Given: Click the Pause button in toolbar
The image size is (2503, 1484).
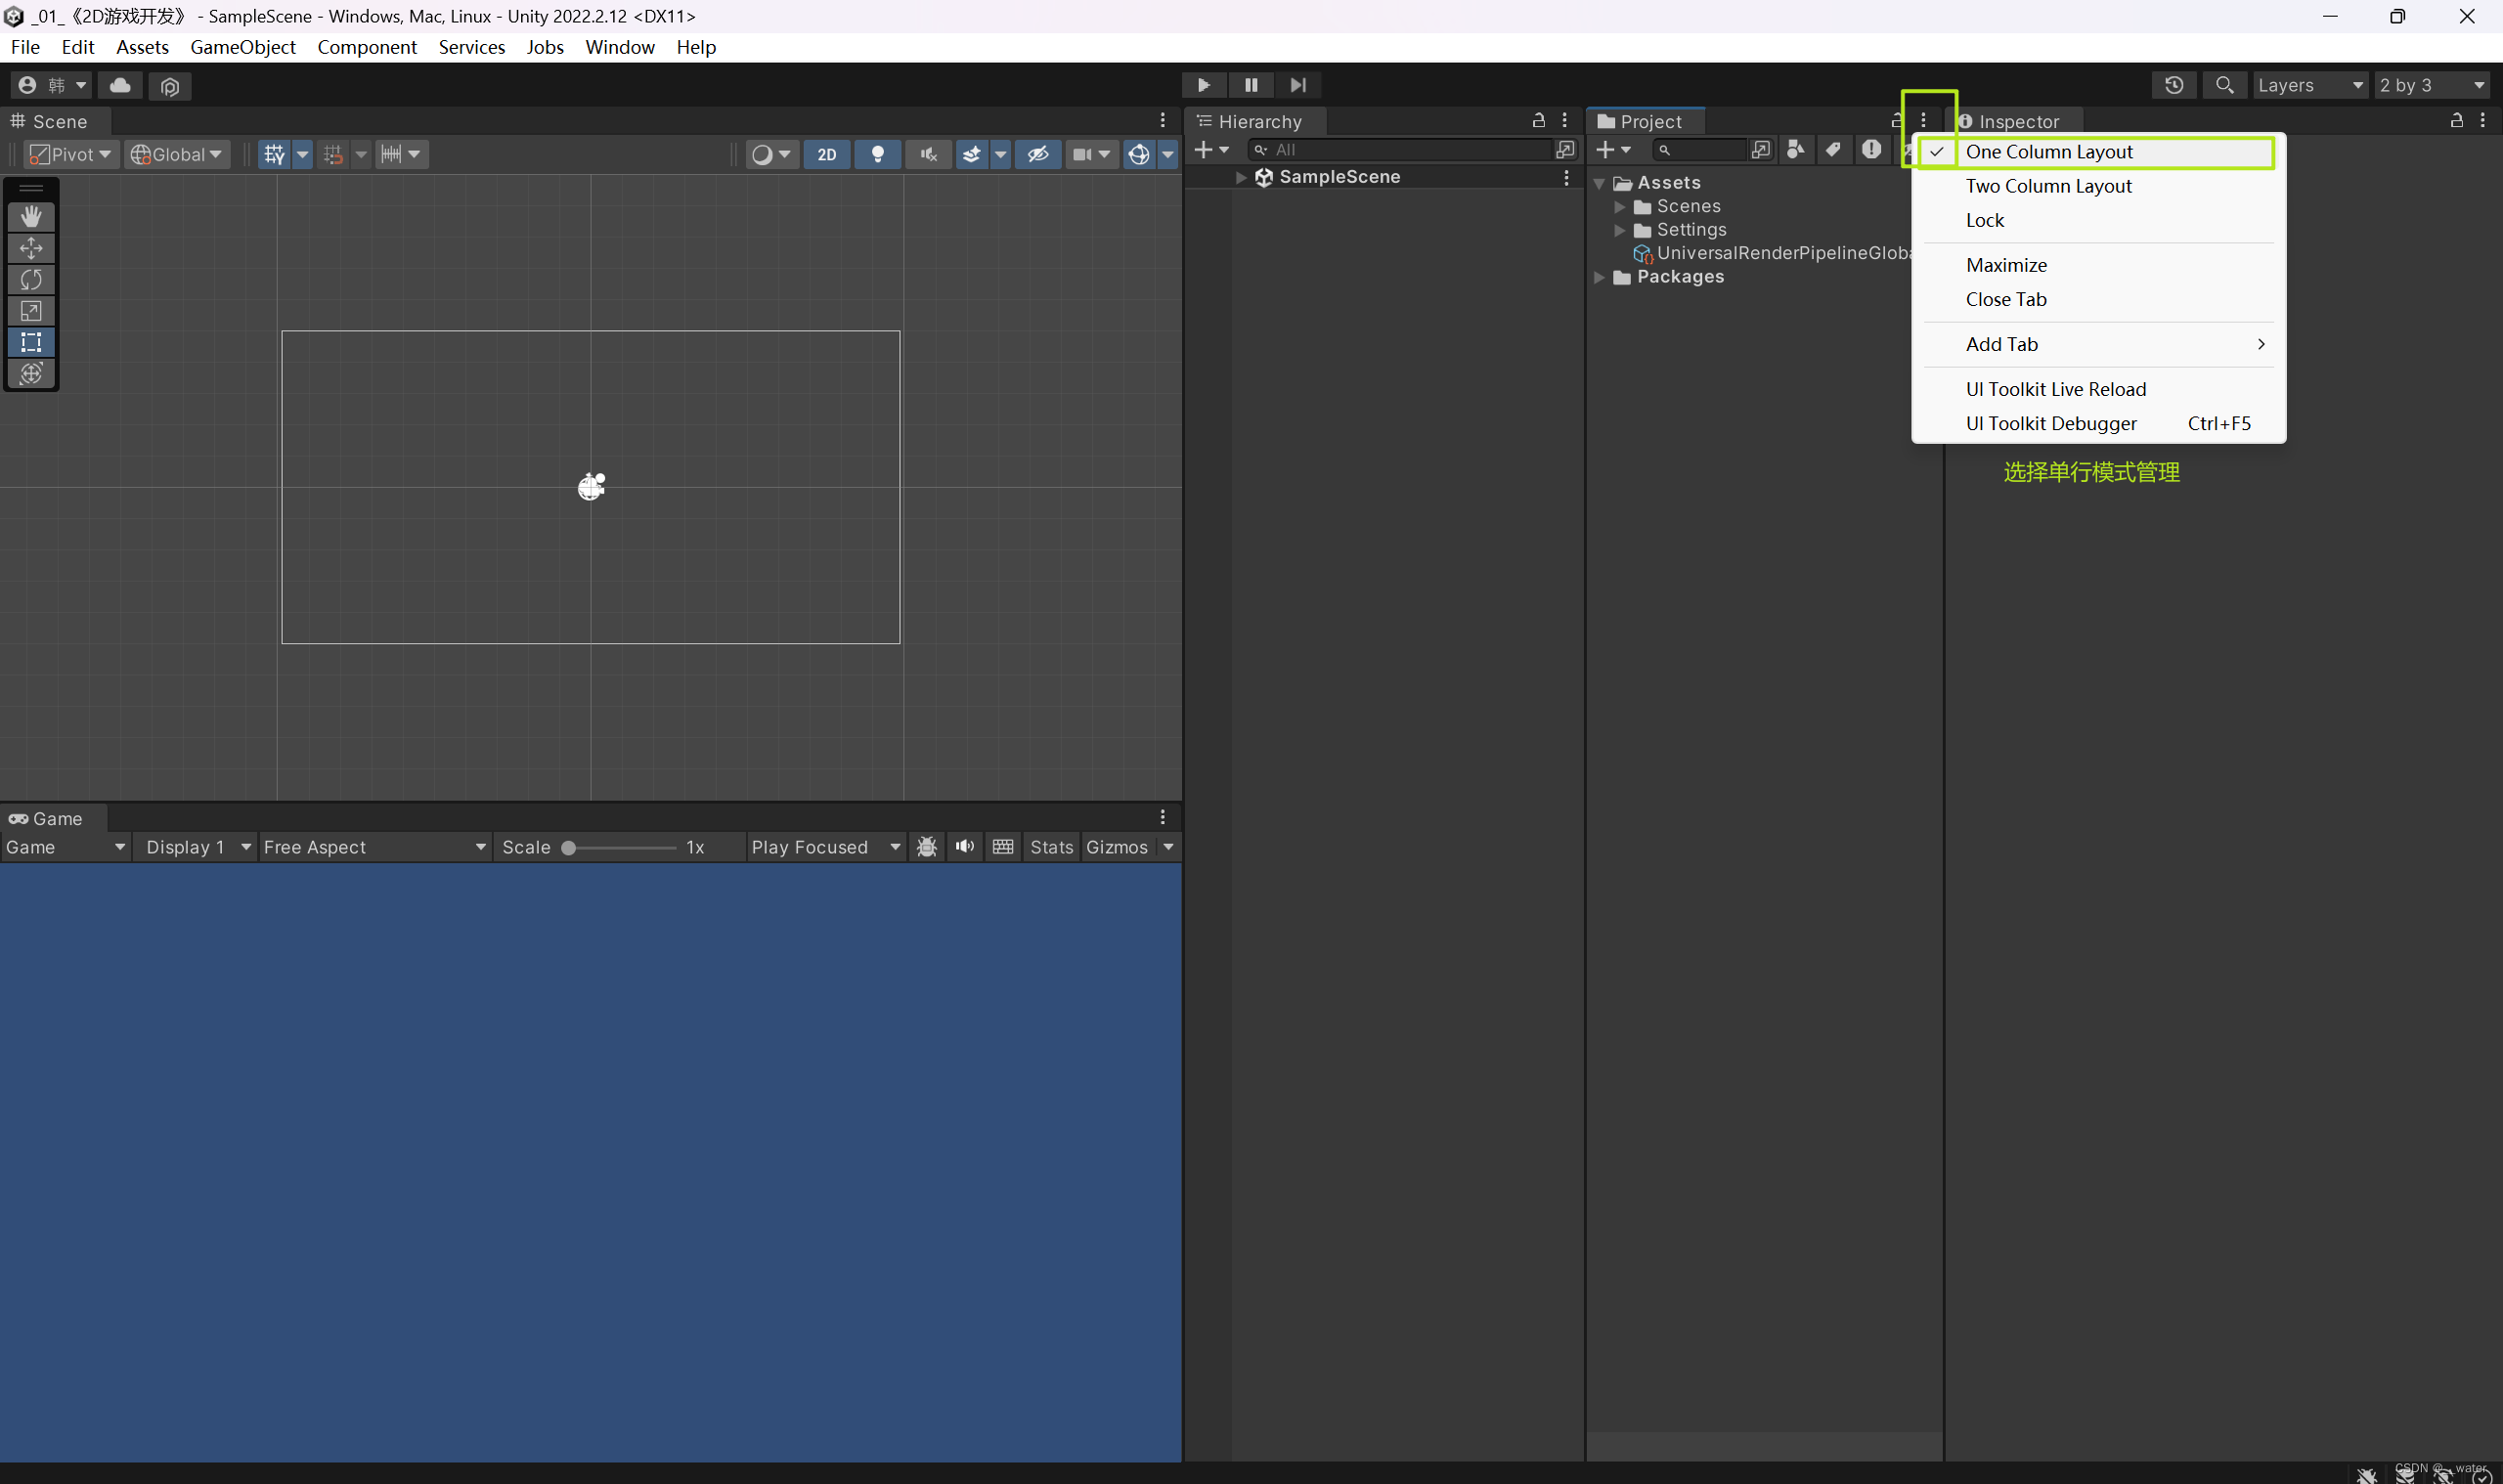Looking at the screenshot, I should point(1250,85).
